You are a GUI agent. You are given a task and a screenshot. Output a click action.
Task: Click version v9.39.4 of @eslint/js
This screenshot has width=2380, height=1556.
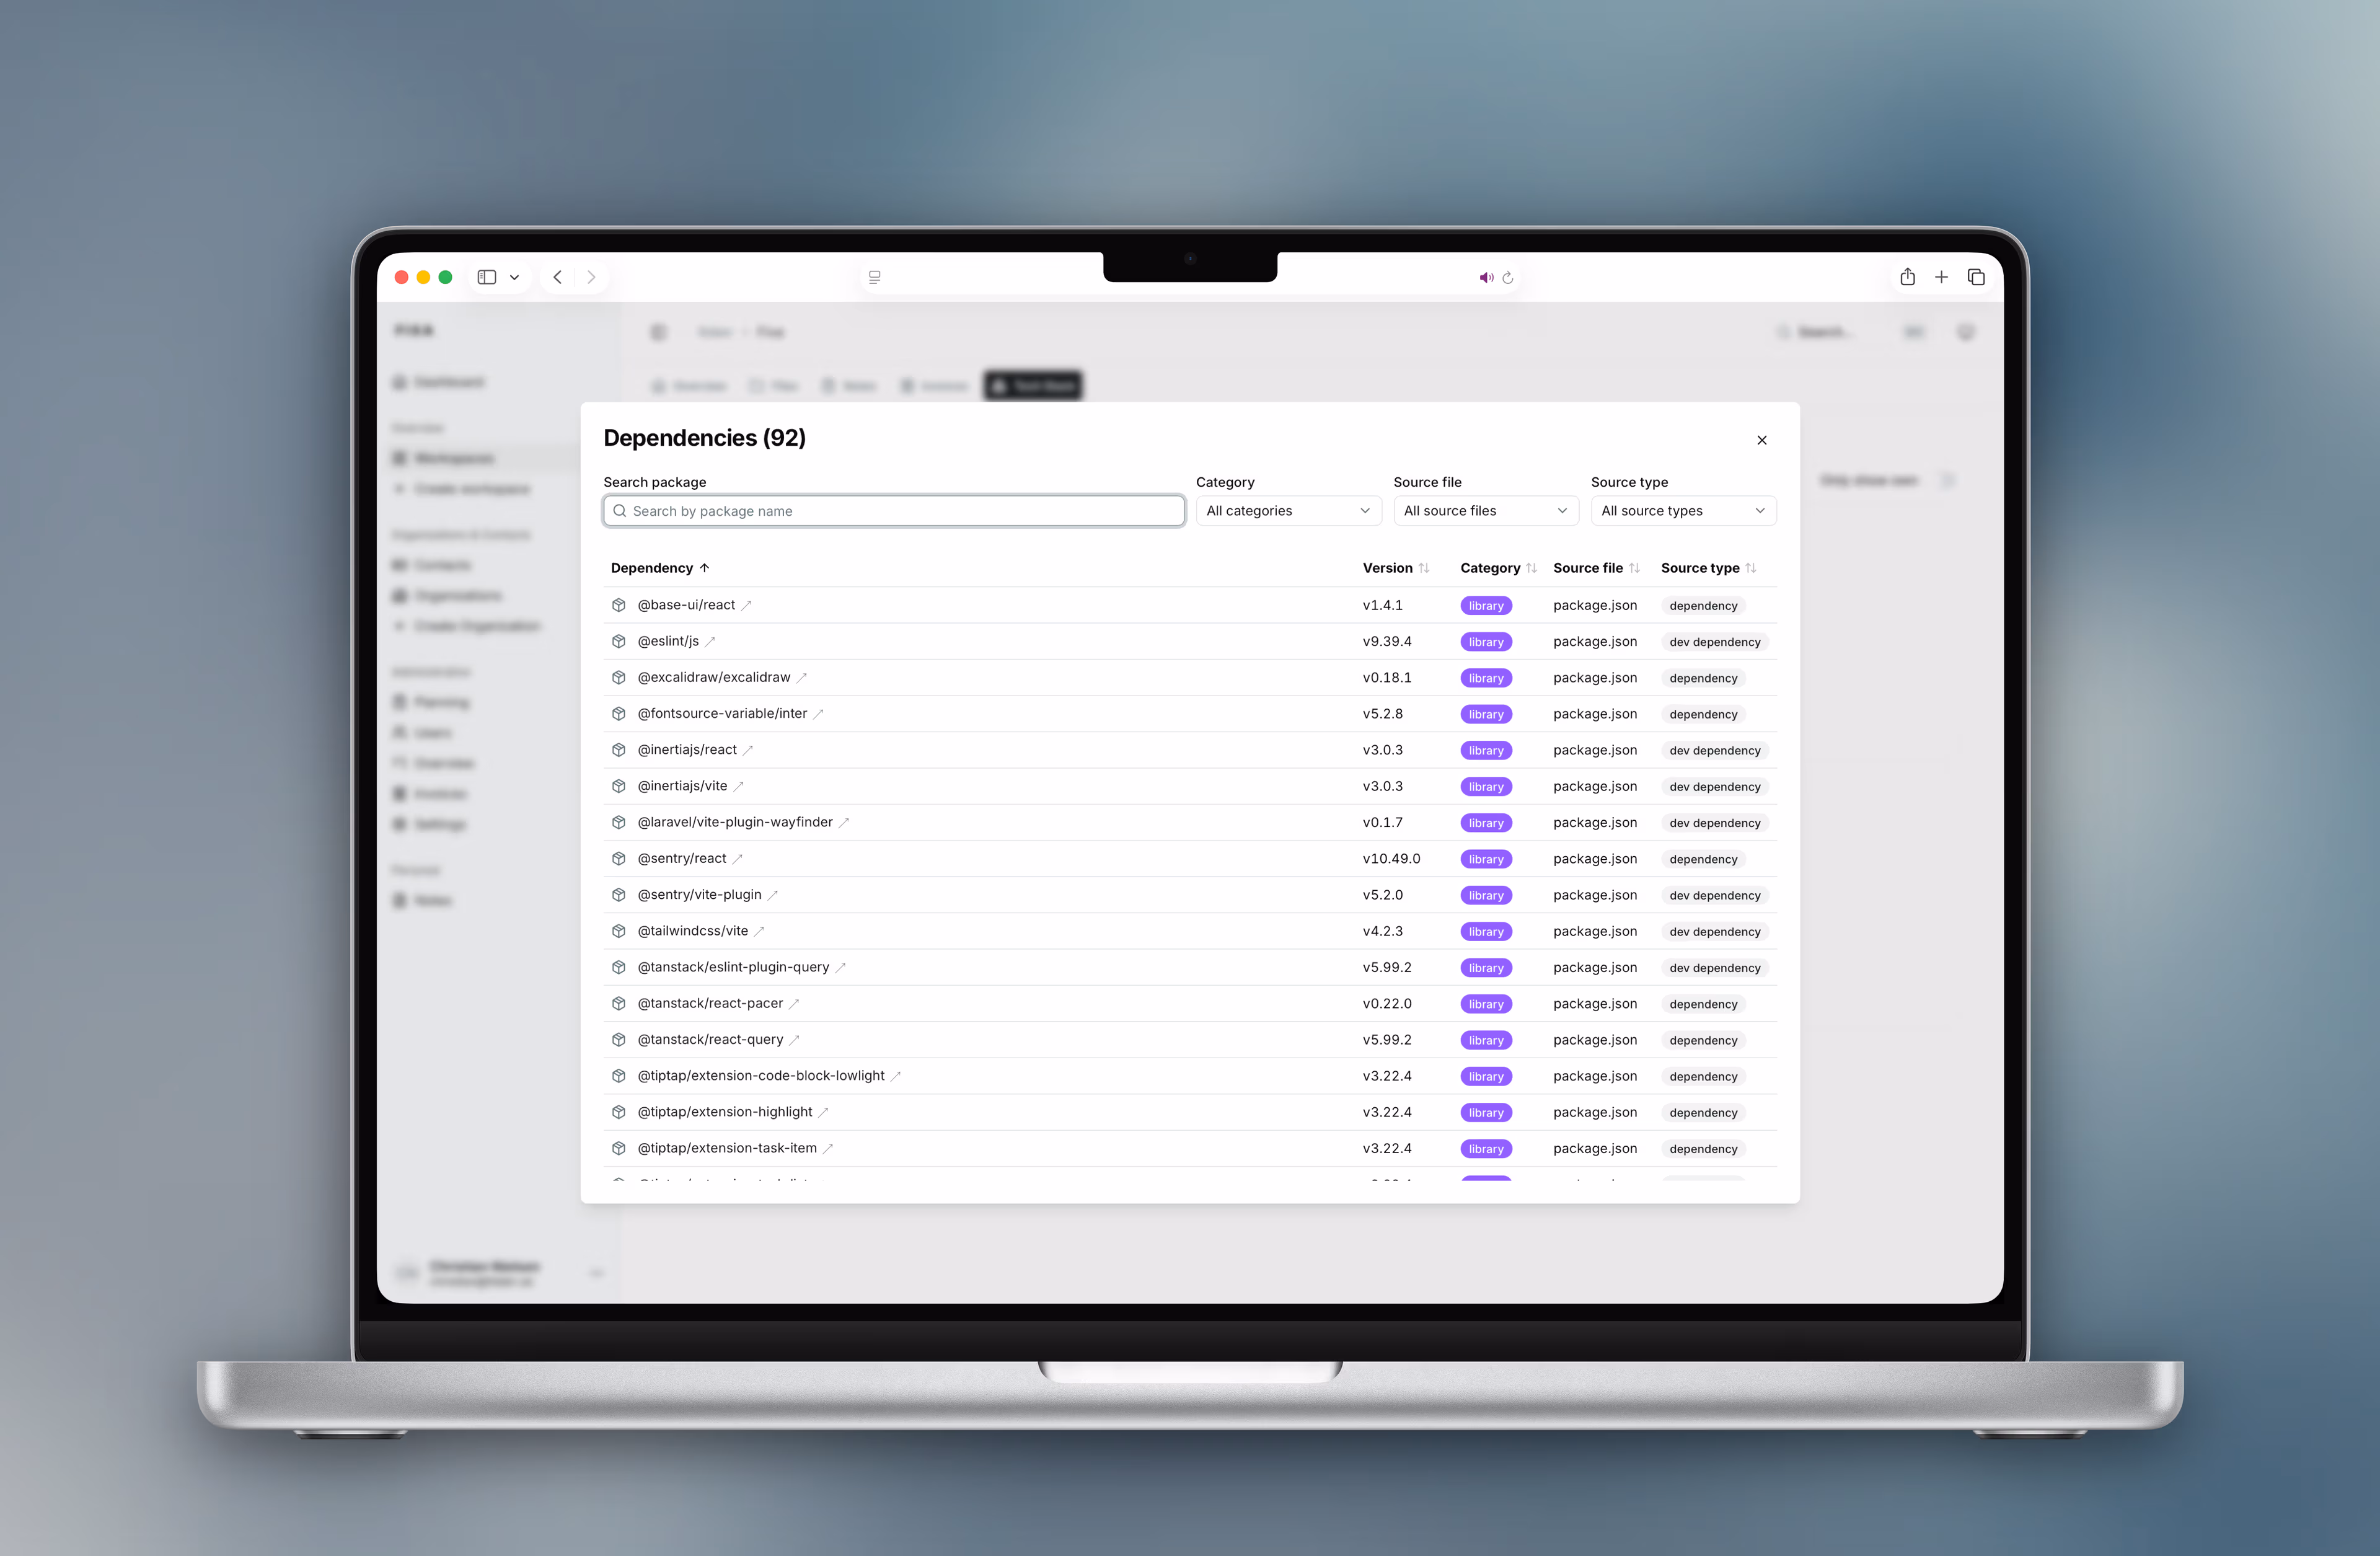(1387, 641)
